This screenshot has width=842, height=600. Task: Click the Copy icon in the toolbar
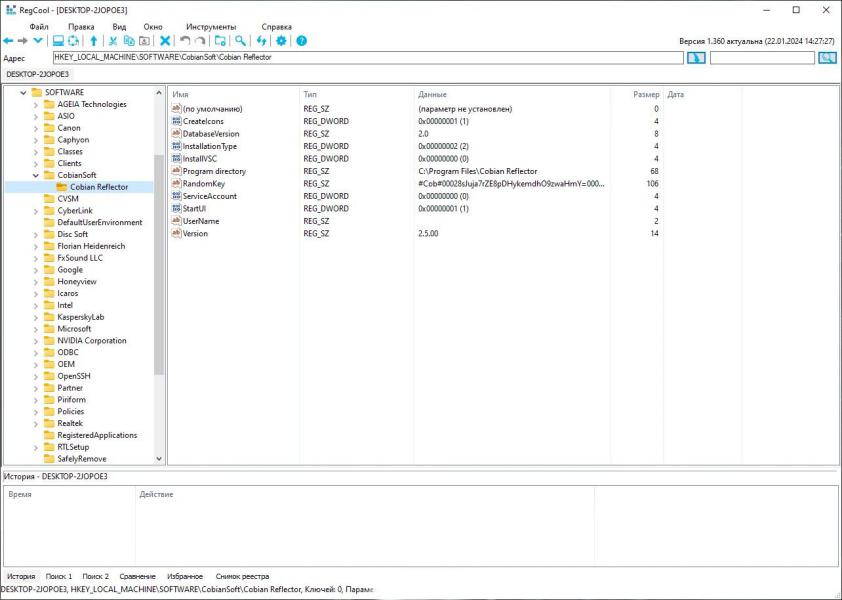click(x=129, y=41)
